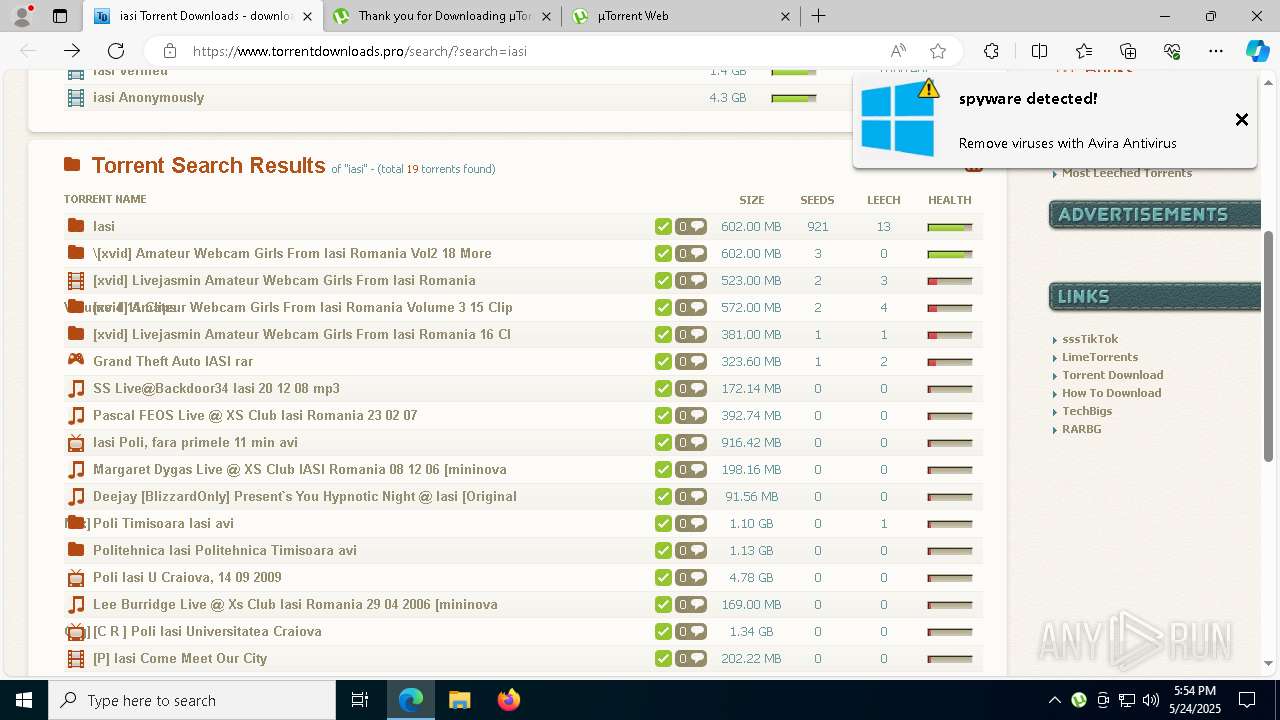Click the network tray icon
Screen dimensions: 1280x720
[1127, 700]
